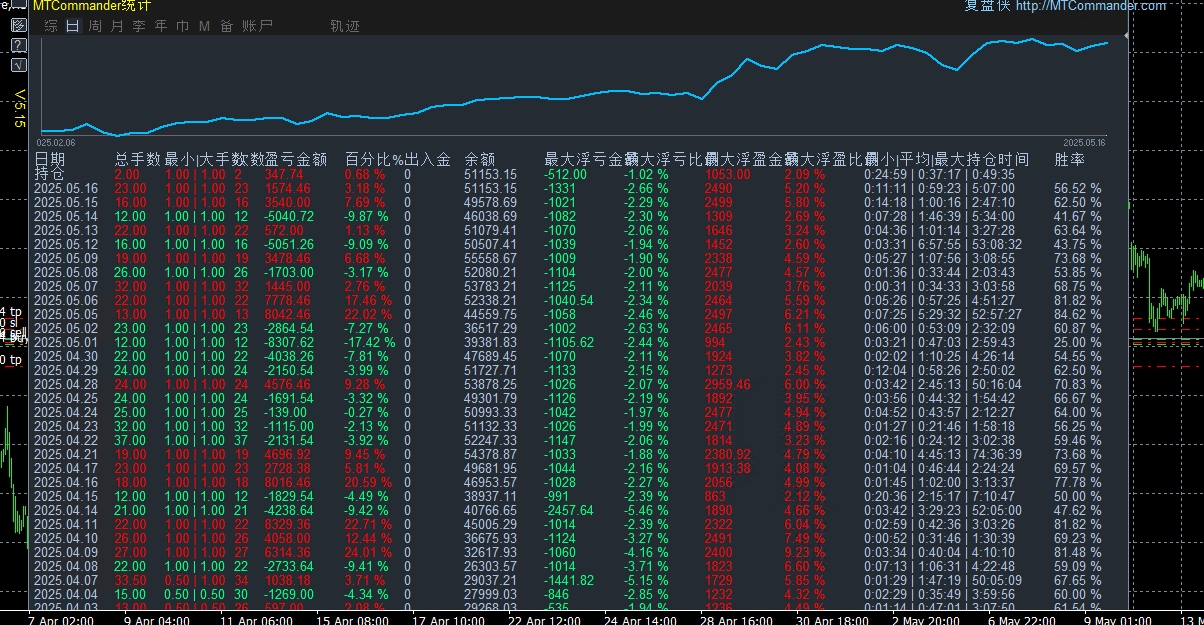Switch to the 综 summary tab
This screenshot has width=1204, height=625.
click(50, 26)
